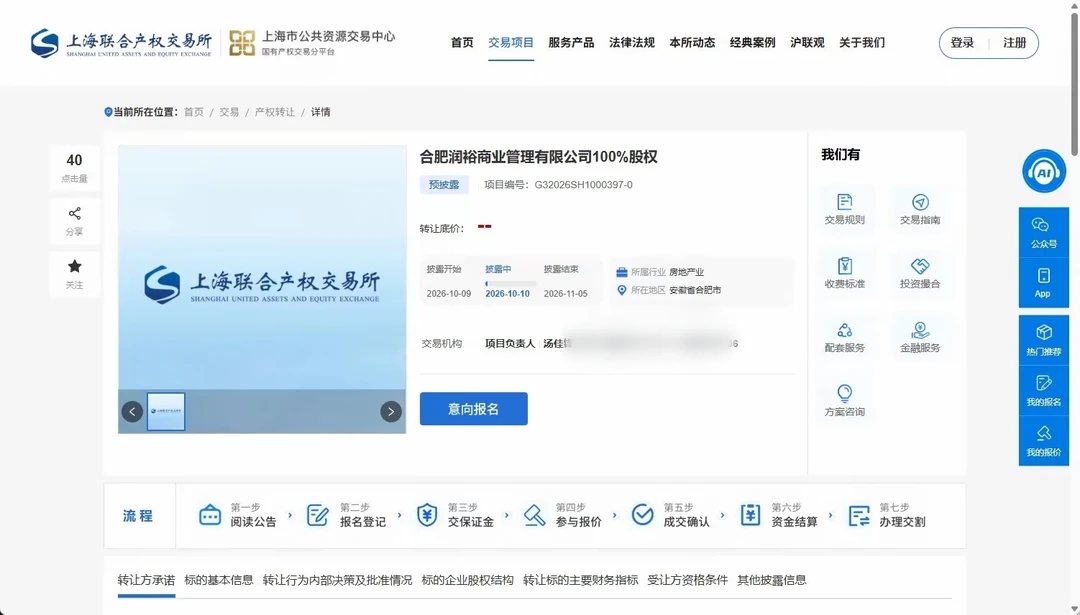Viewport: 1080px width, 615px height.
Task: Open 本所动态 menu
Action: (x=692, y=43)
